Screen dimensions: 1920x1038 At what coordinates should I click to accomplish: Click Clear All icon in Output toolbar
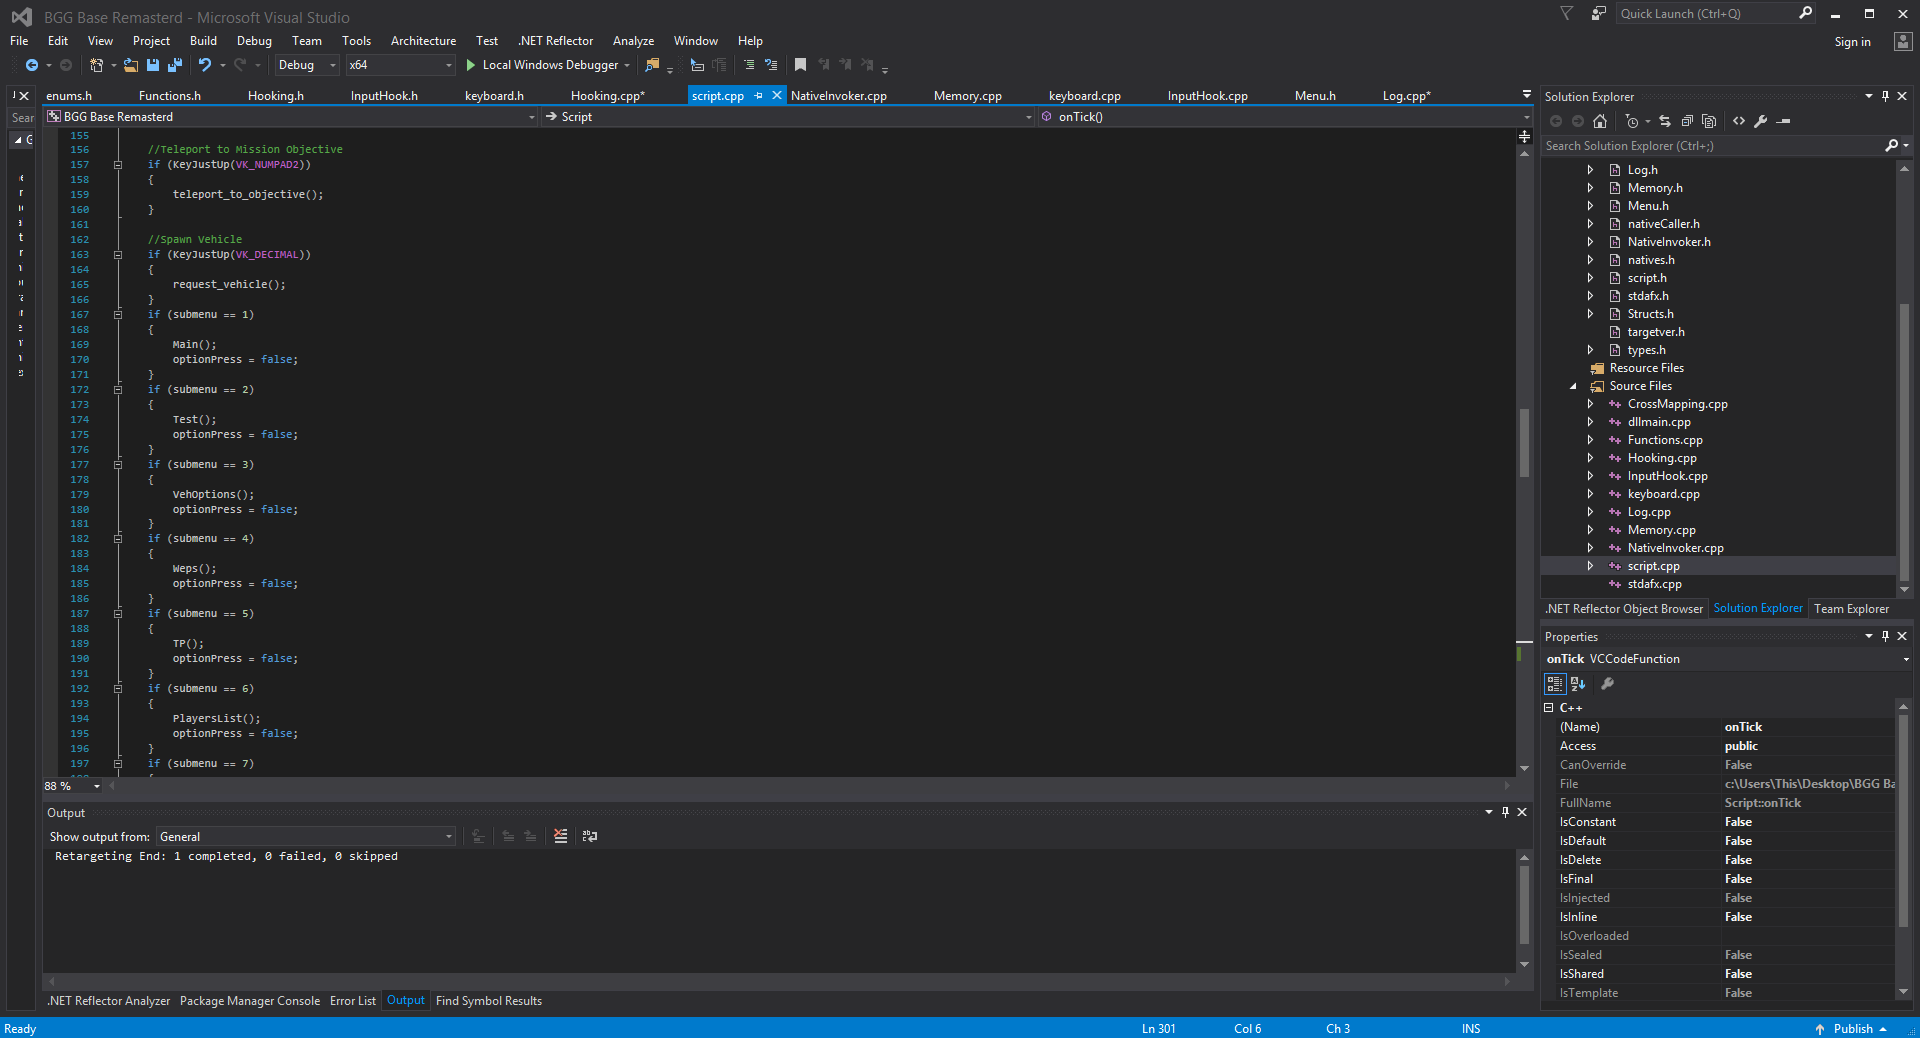(561, 836)
